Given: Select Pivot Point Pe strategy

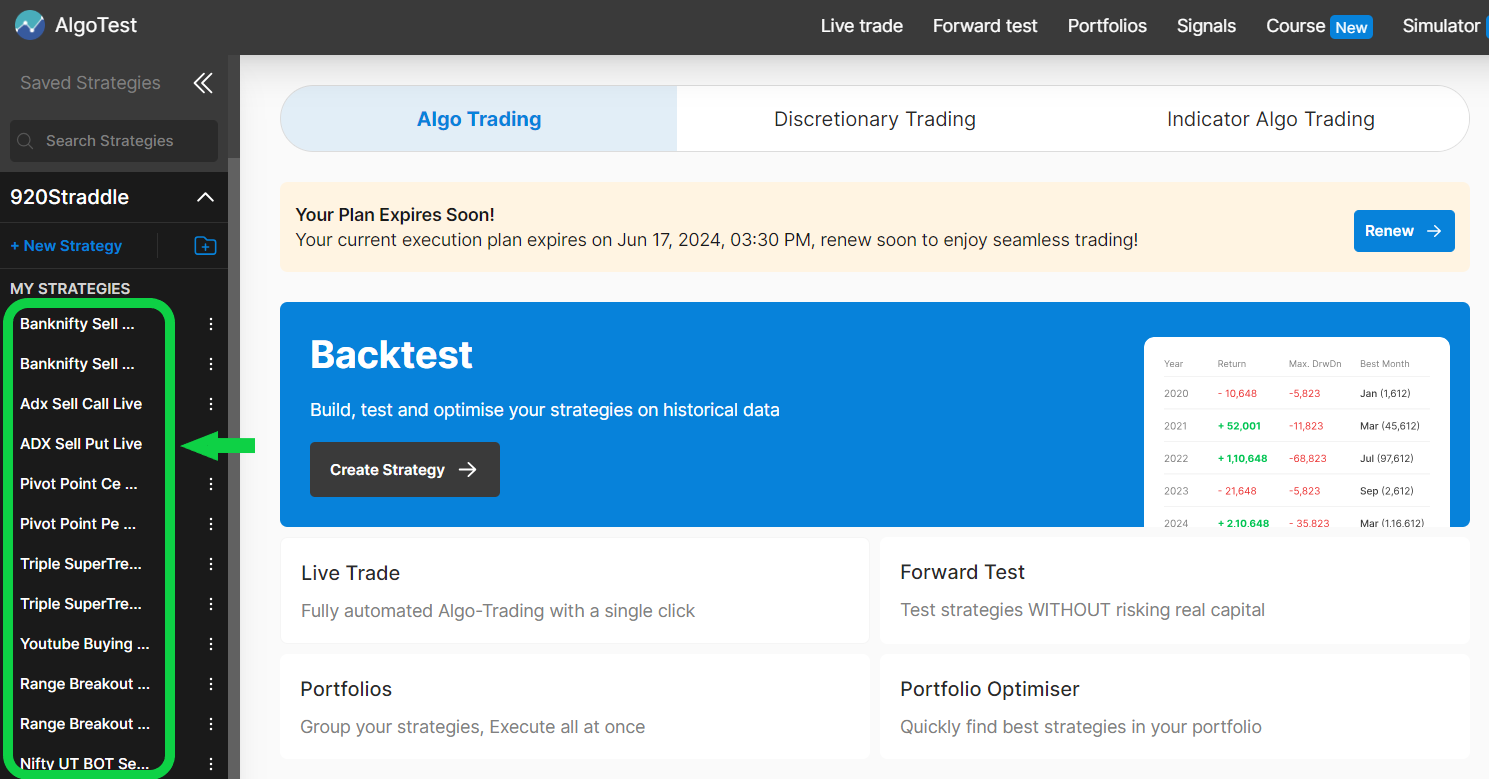Looking at the screenshot, I should pos(78,524).
